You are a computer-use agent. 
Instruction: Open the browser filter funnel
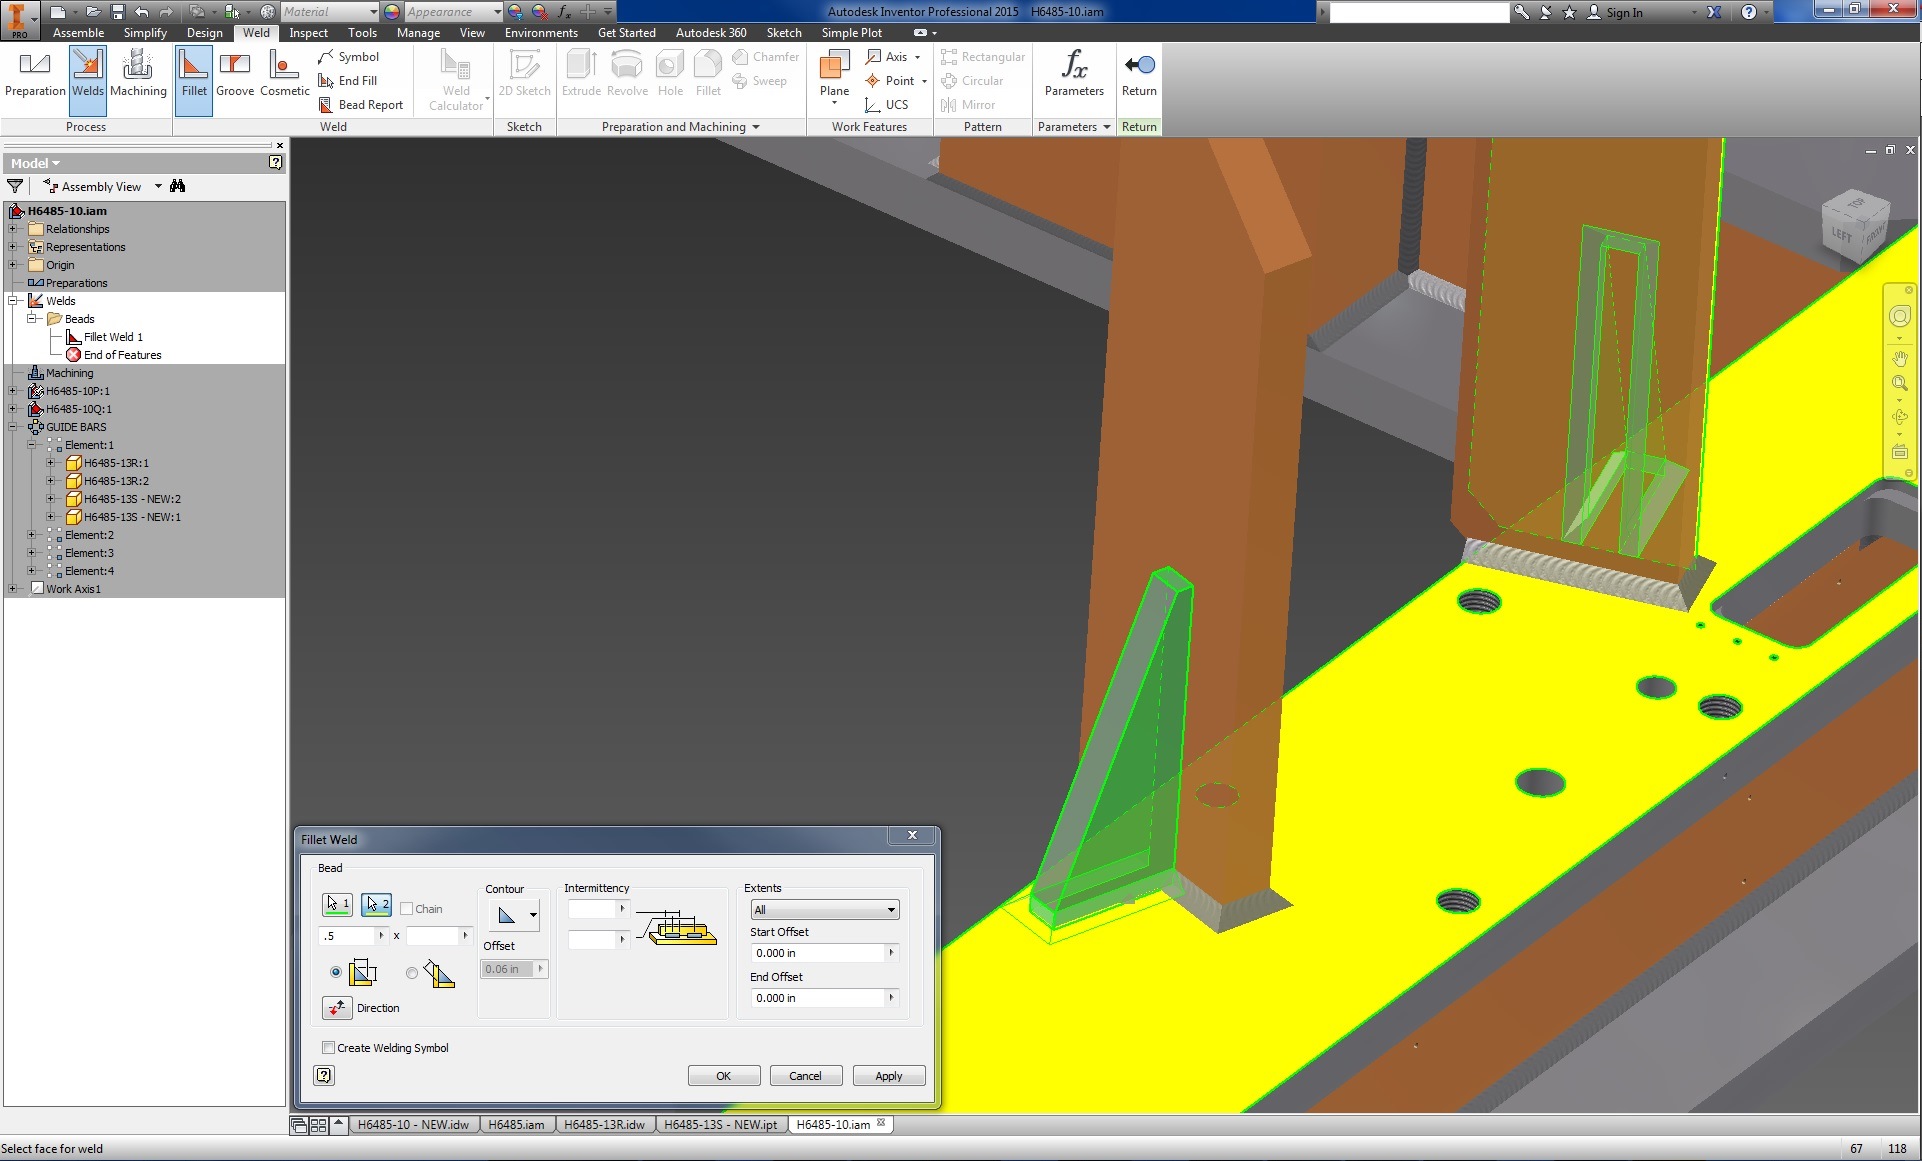[15, 186]
